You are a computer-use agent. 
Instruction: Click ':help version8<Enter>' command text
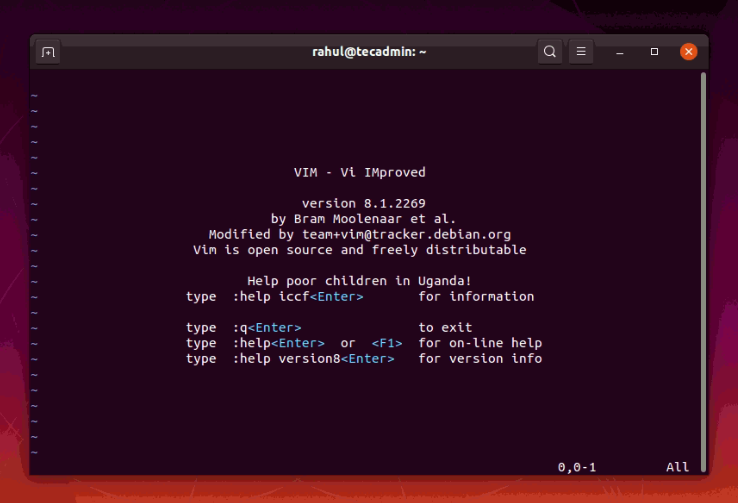coord(313,359)
